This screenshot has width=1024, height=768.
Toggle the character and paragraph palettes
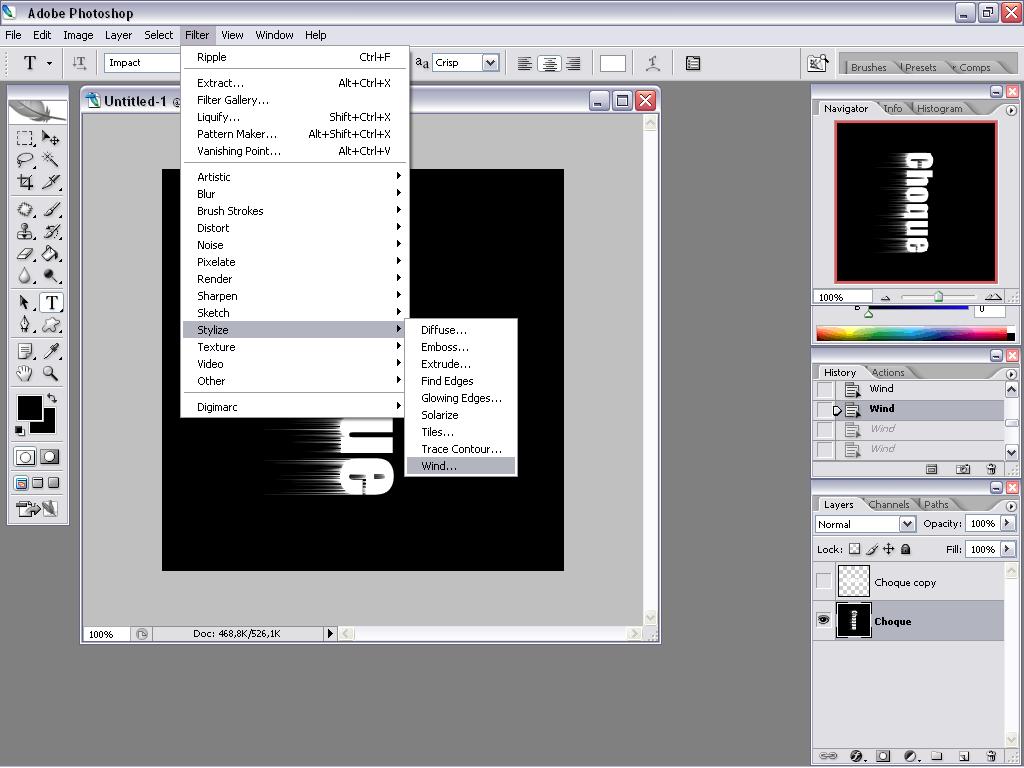coord(693,63)
